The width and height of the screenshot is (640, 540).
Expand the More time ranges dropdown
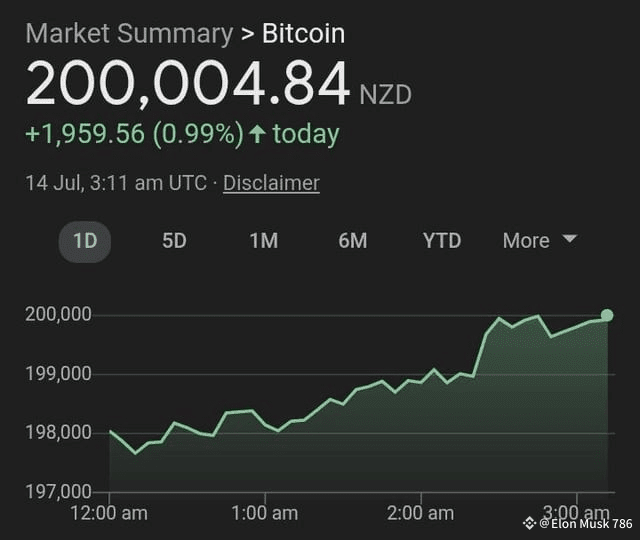(540, 241)
